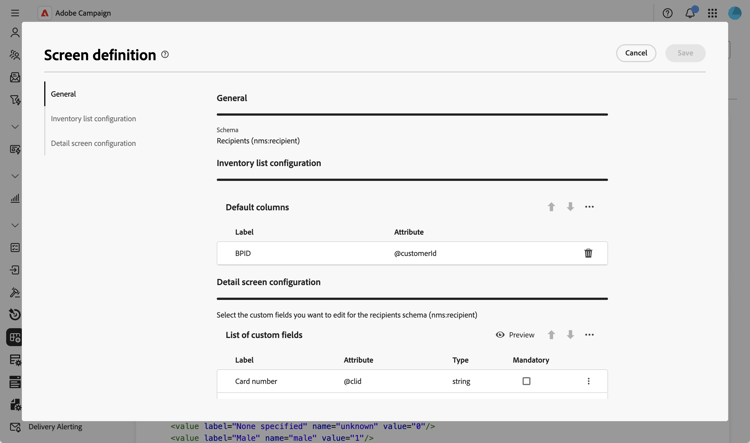Click Recipients (nms:recipient) schema value
This screenshot has height=443, width=750.
tap(258, 141)
